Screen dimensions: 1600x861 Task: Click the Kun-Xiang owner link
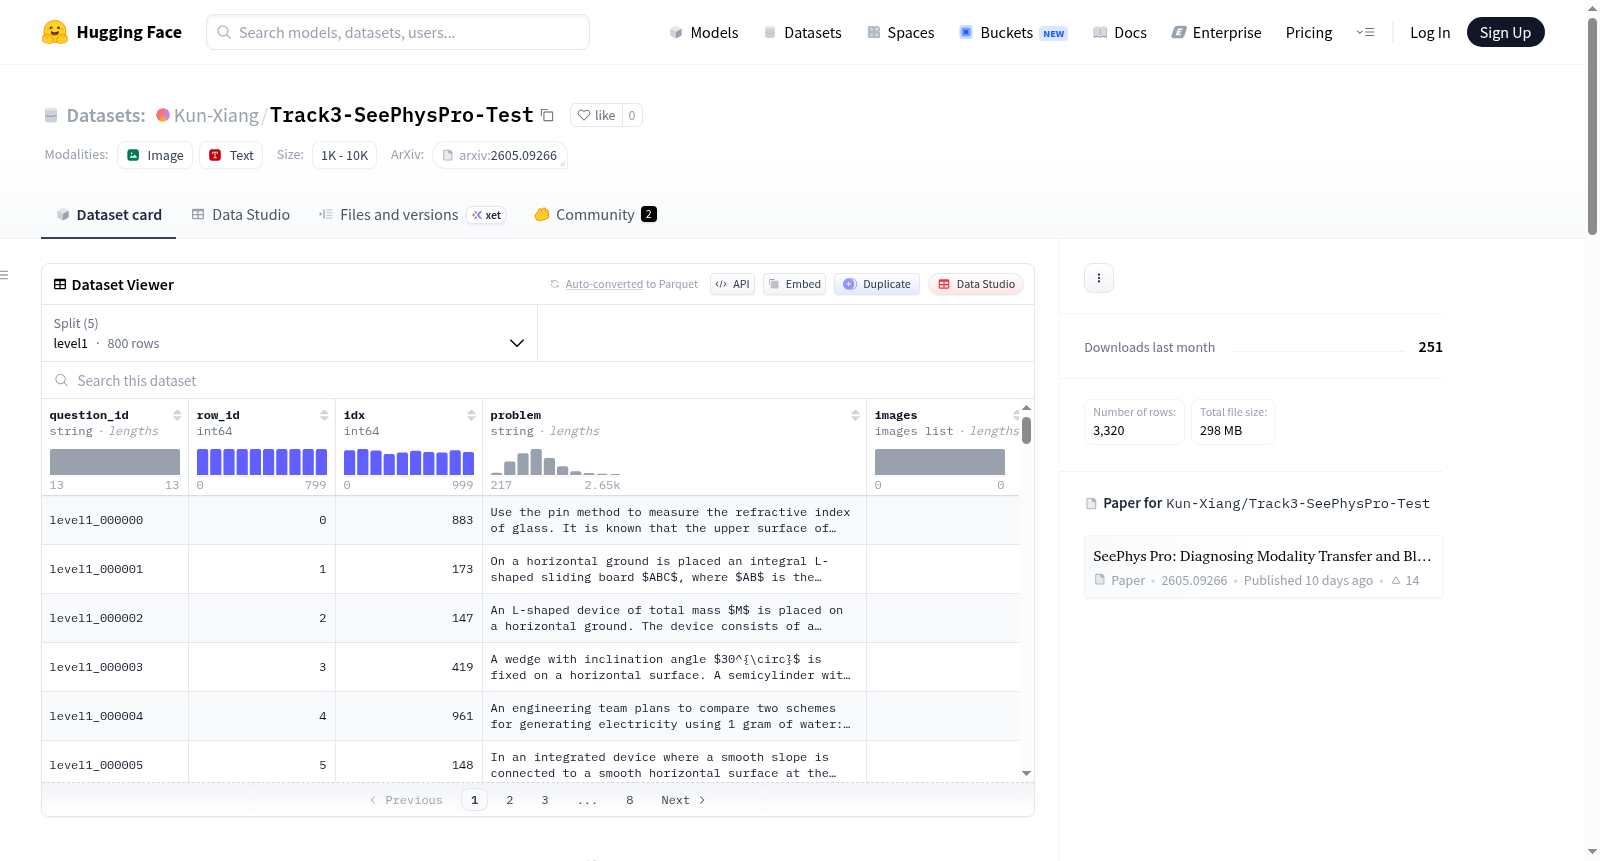point(216,115)
